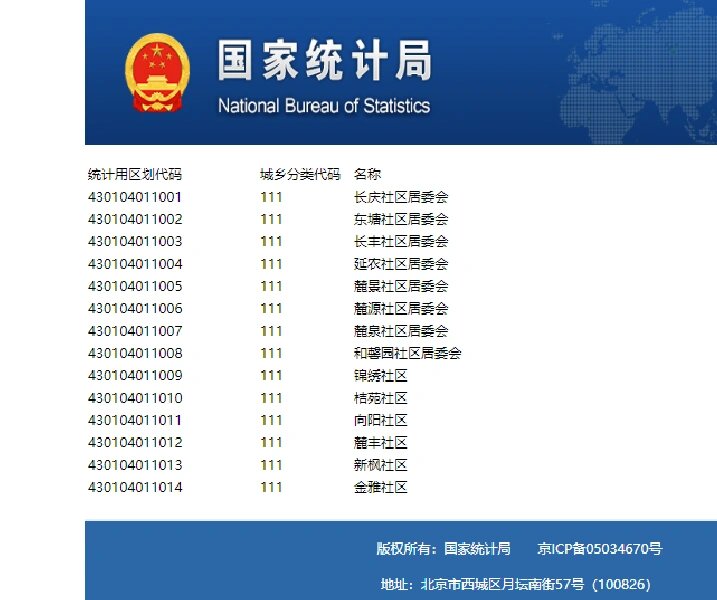Screen dimensions: 717x600
Task: Click 东塘社区居委会 name cell
Action: [x=401, y=220]
